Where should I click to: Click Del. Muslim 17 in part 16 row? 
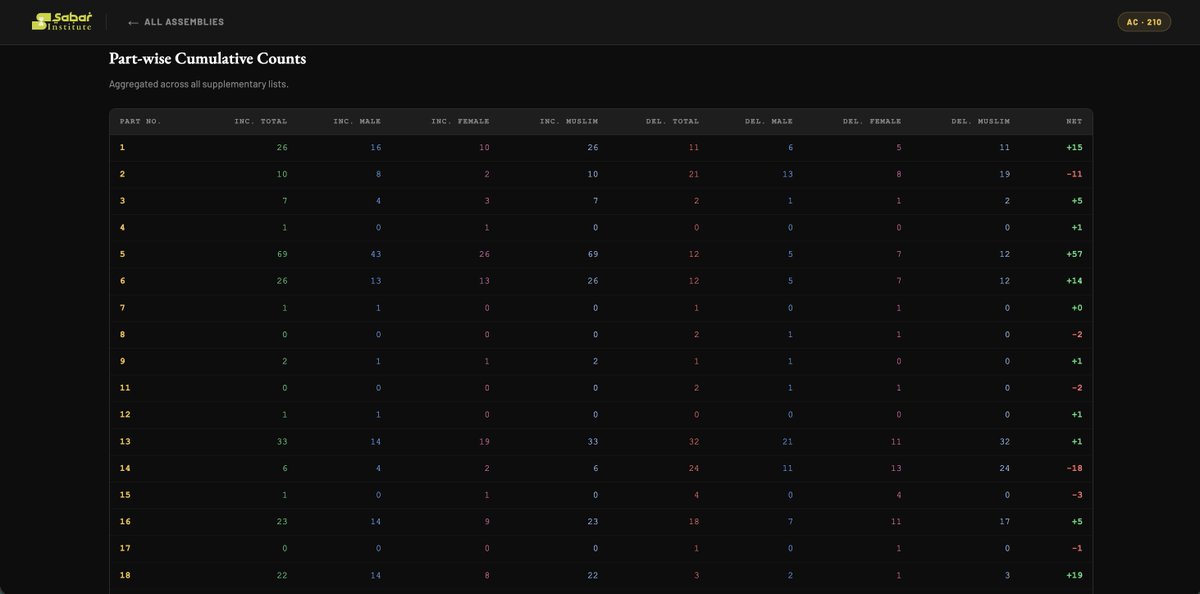[x=1004, y=521]
